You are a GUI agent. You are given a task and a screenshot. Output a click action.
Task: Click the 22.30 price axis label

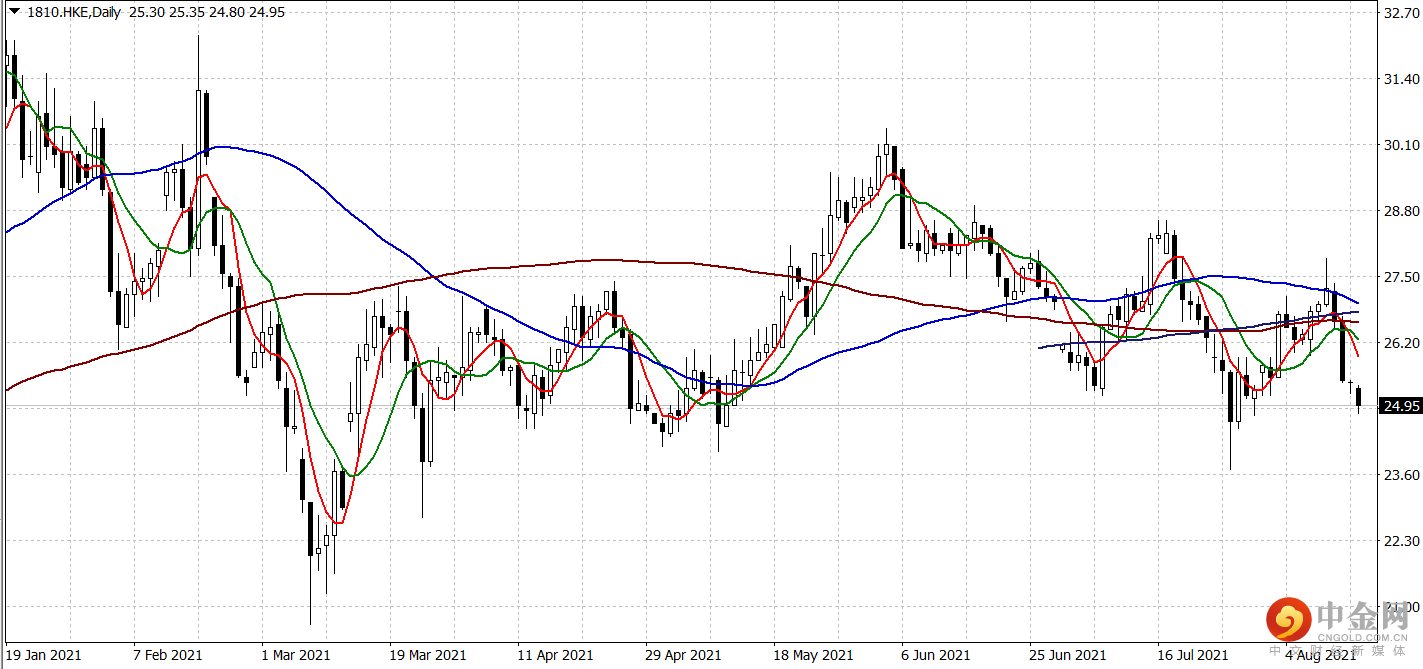[x=1400, y=541]
